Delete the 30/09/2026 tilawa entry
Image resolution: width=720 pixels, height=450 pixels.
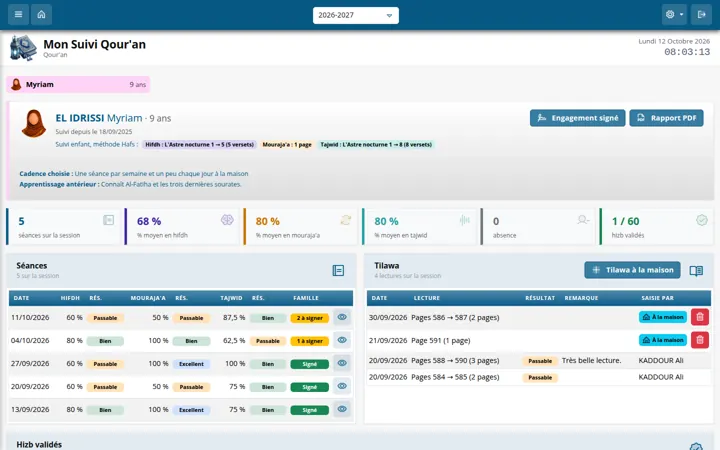[700, 317]
